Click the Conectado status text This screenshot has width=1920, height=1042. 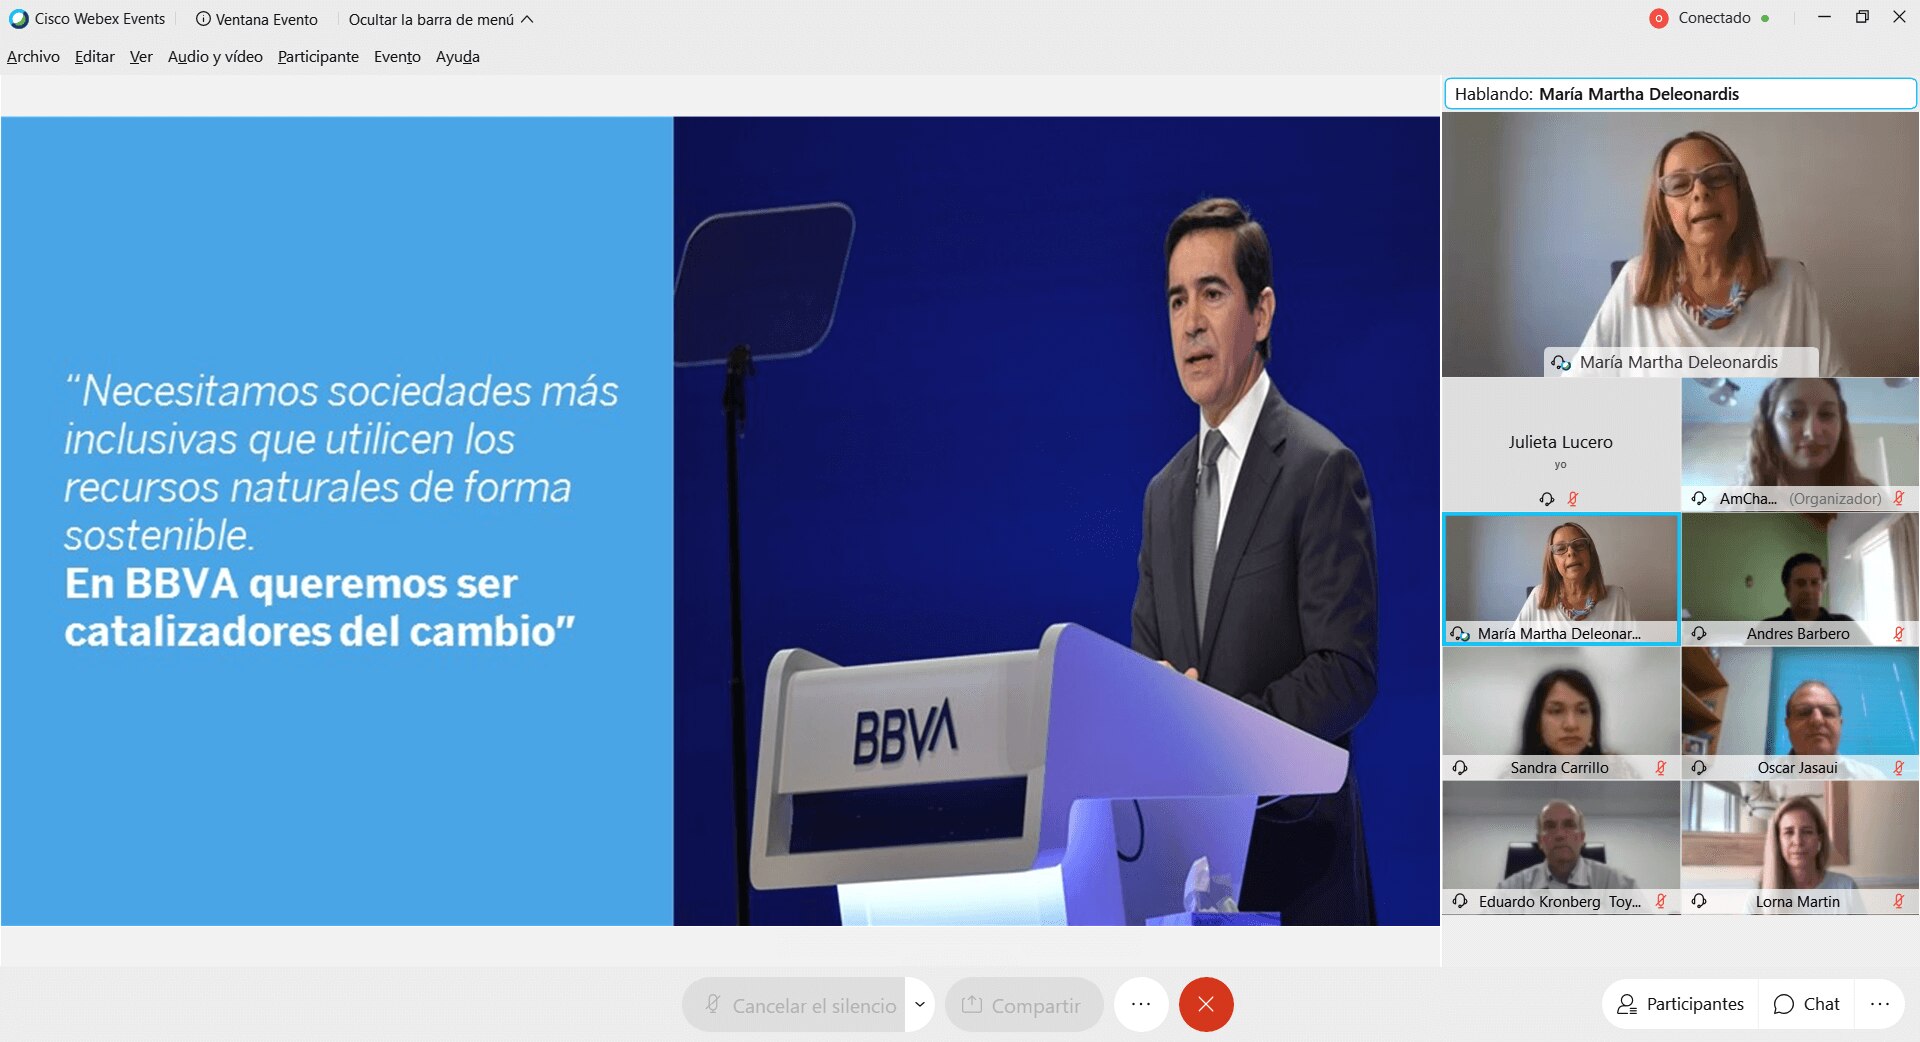pos(1714,18)
